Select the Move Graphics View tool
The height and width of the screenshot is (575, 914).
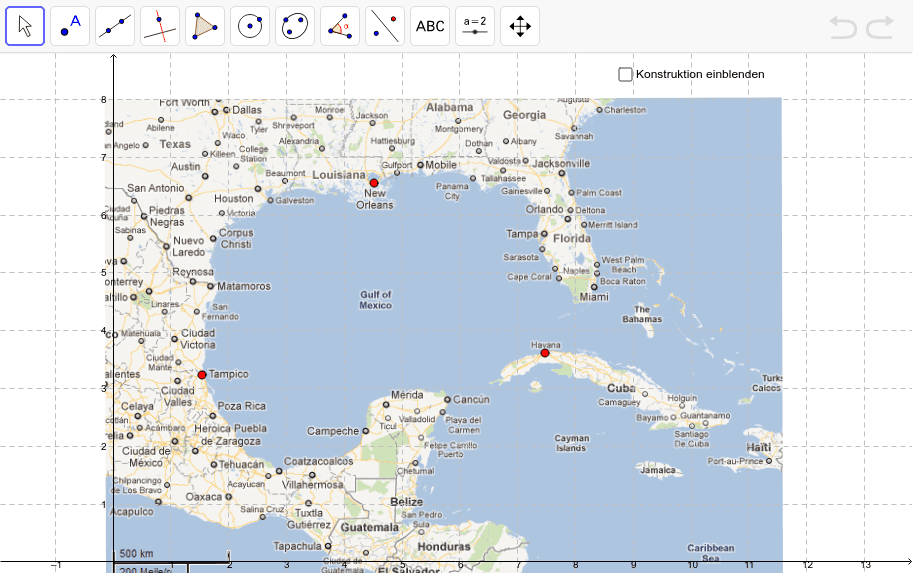tap(520, 26)
